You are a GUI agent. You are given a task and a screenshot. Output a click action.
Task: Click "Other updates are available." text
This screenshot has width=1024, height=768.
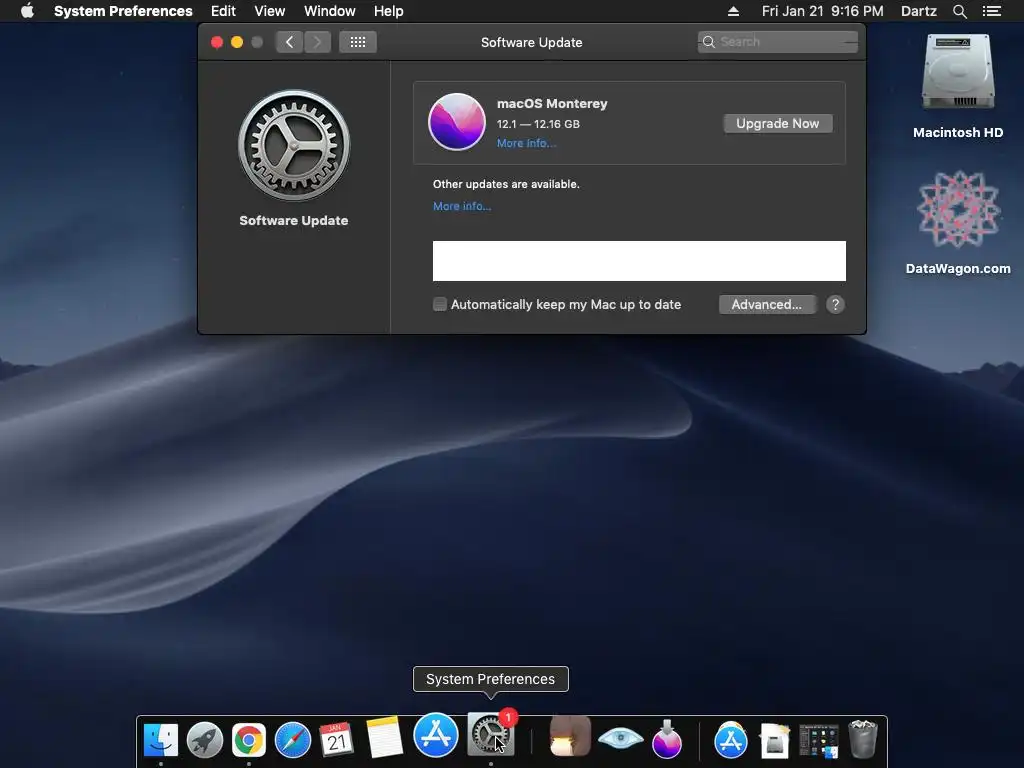506,184
